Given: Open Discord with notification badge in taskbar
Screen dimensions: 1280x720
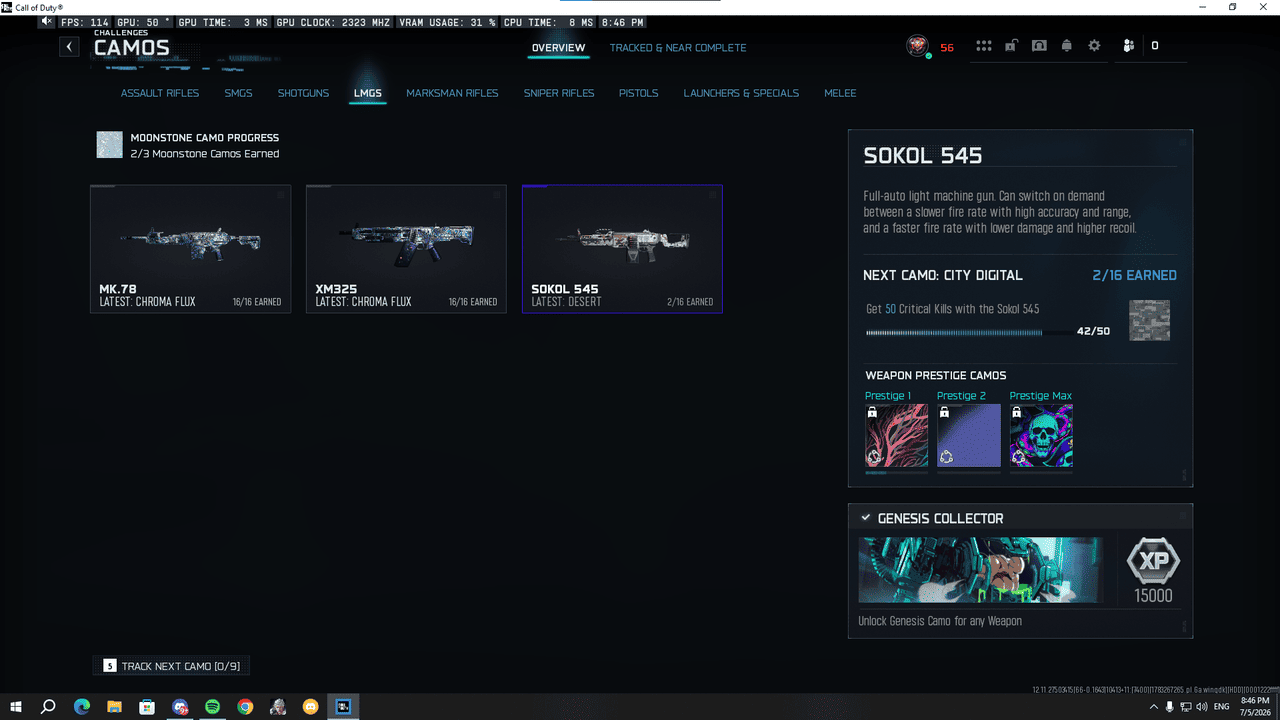Looking at the screenshot, I should coord(180,707).
